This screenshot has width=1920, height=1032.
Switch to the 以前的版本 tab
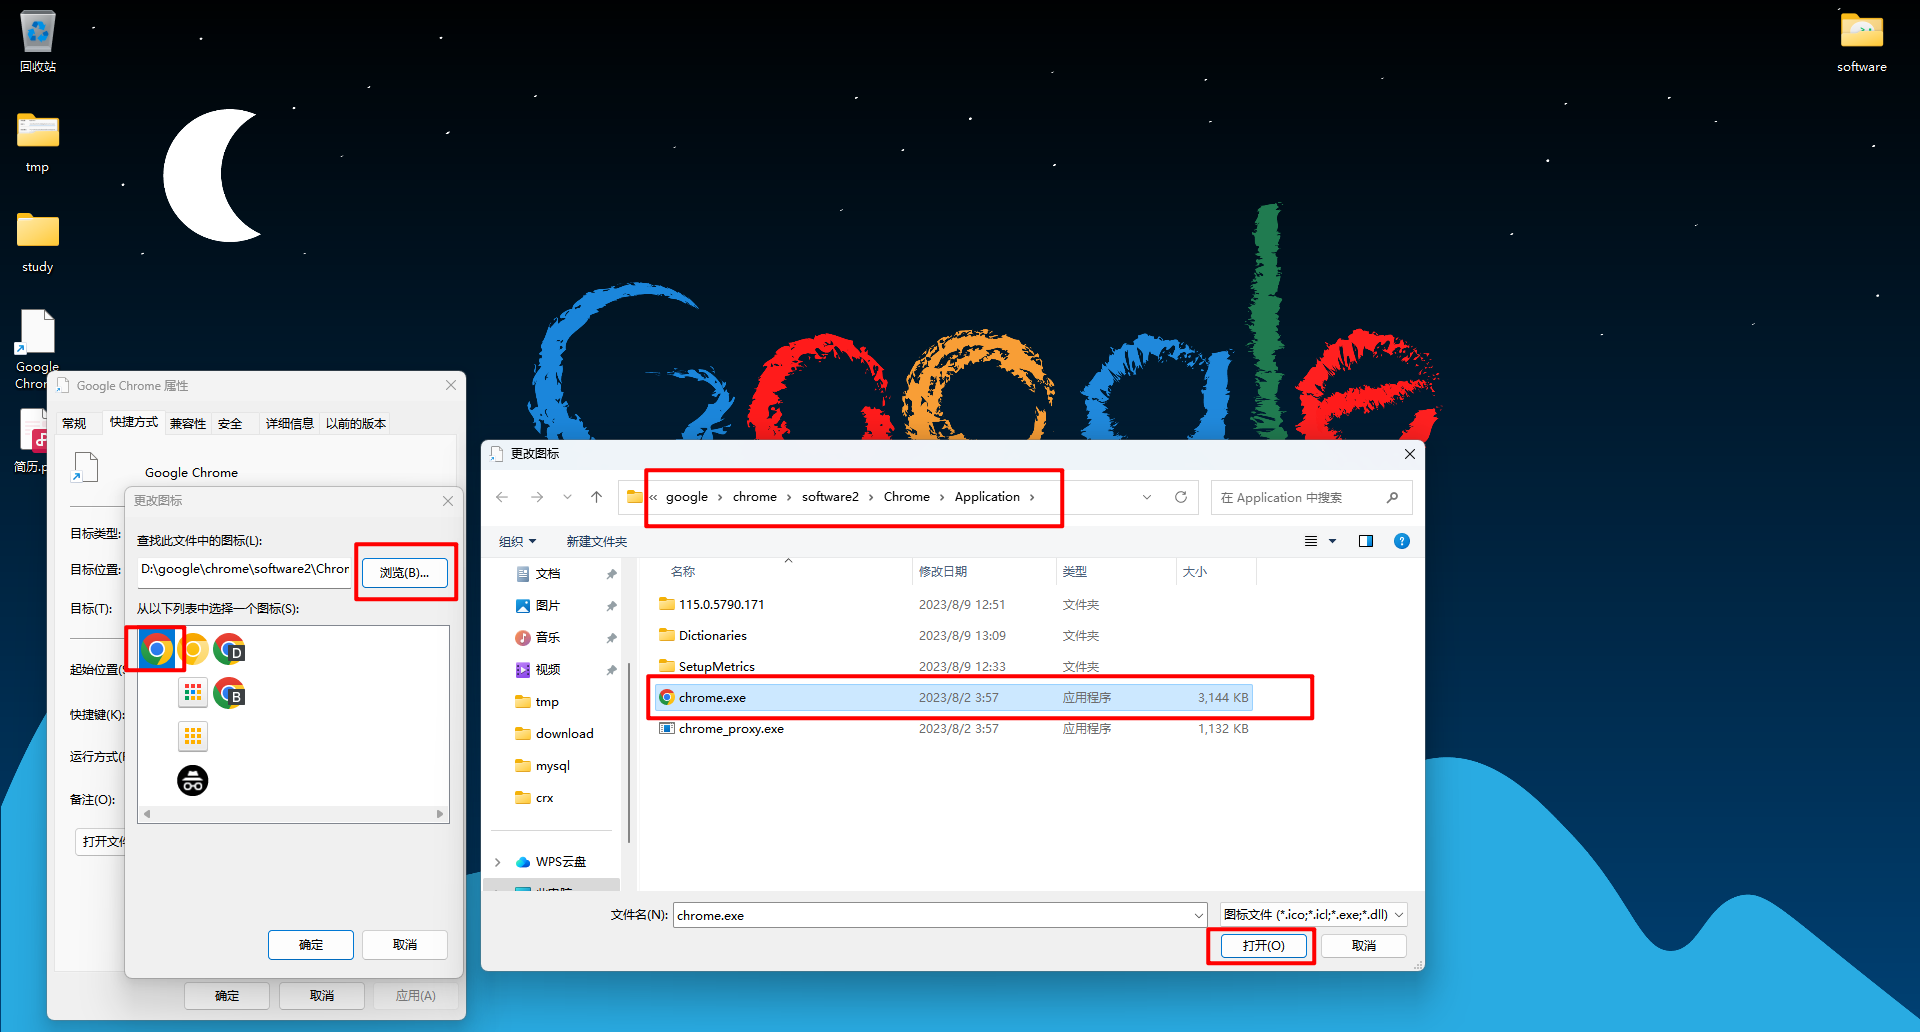(x=356, y=424)
